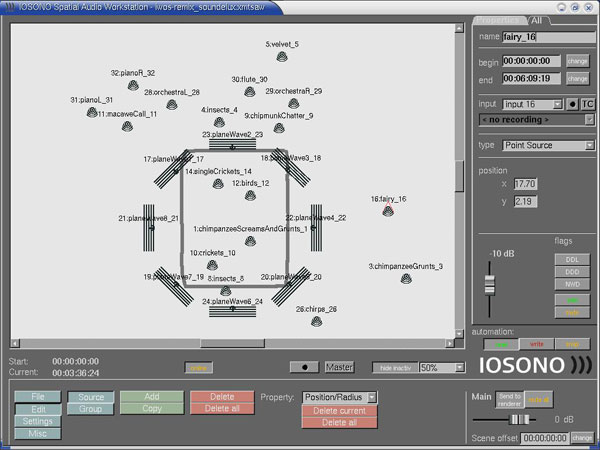The image size is (600, 450).
Task: Click the -10 dB volume fader handle
Action: pos(489,285)
